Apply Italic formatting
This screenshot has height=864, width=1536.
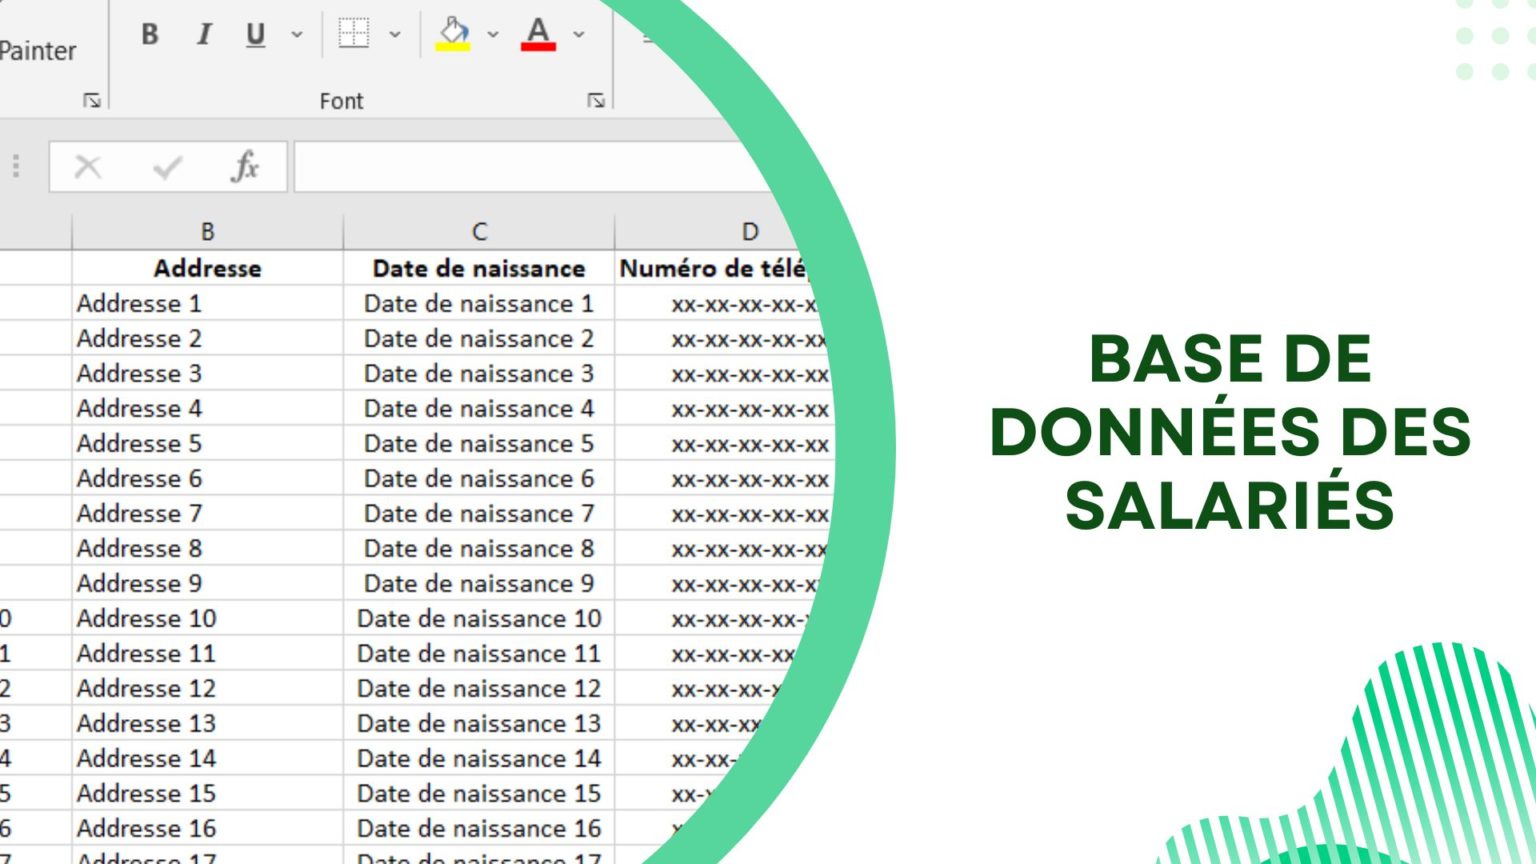tap(203, 34)
